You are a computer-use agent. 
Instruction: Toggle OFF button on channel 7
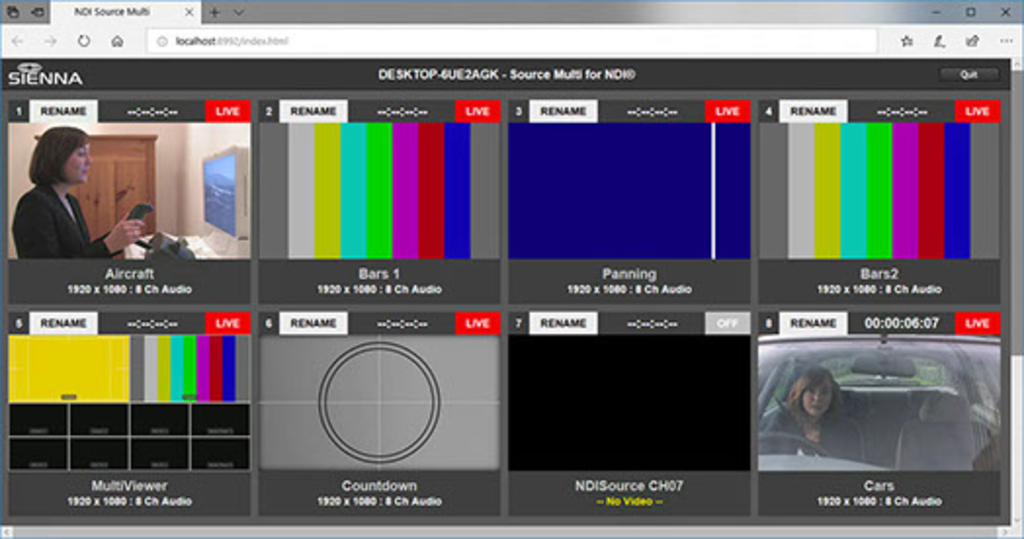pos(727,323)
